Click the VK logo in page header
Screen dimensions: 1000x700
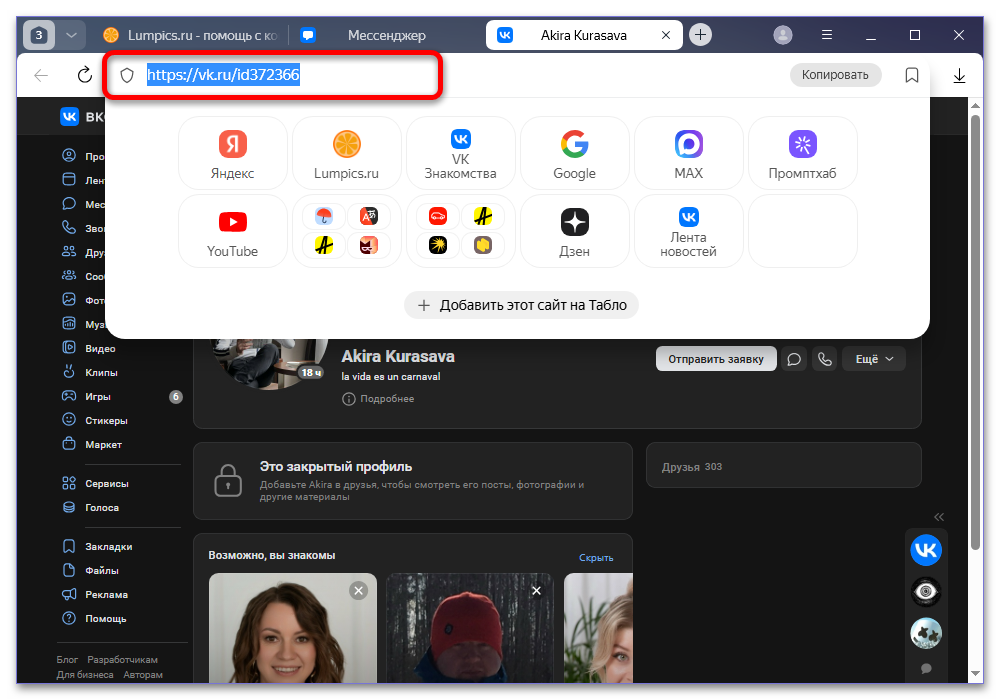[x=69, y=116]
